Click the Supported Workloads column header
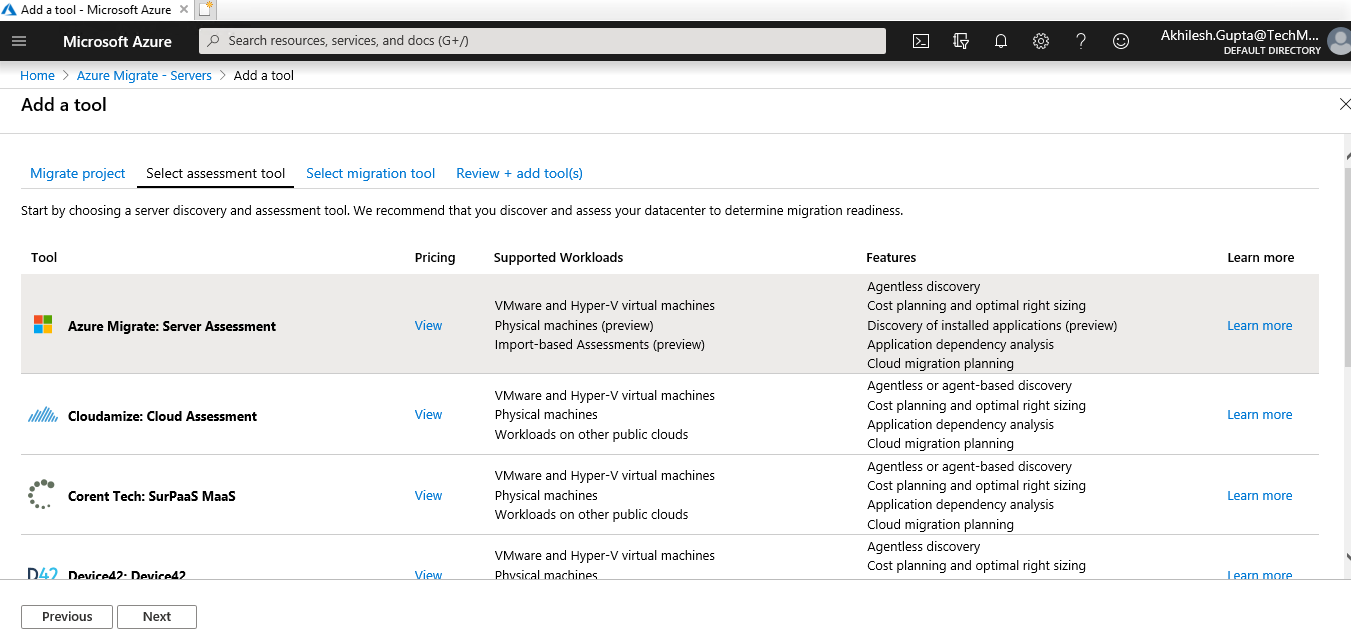This screenshot has height=633, width=1351. (x=558, y=257)
